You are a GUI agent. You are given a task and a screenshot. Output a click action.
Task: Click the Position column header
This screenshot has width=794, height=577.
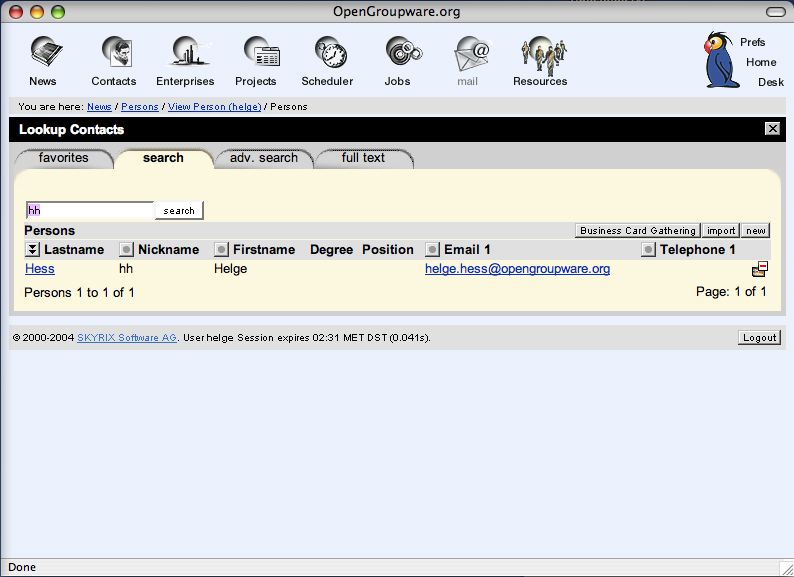pos(387,250)
